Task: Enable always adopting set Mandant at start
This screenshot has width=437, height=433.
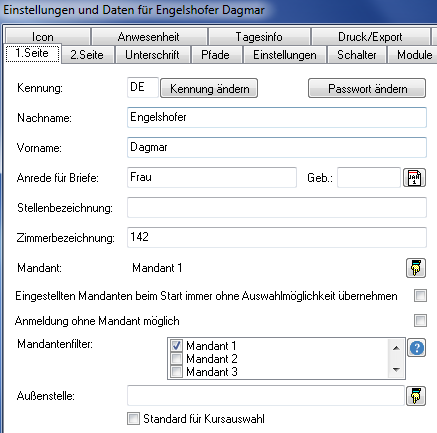Action: pos(420,296)
